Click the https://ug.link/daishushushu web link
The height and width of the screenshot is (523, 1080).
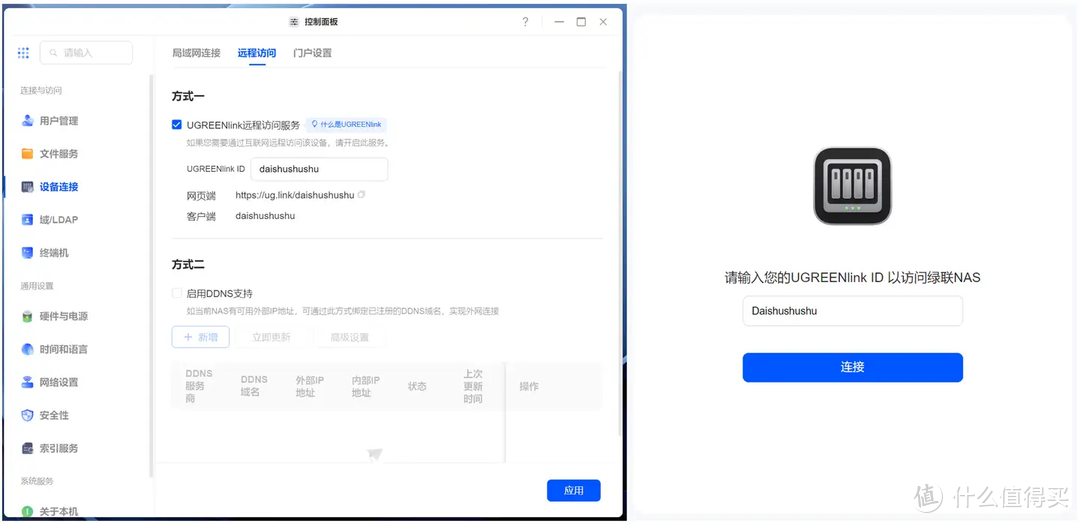click(295, 195)
